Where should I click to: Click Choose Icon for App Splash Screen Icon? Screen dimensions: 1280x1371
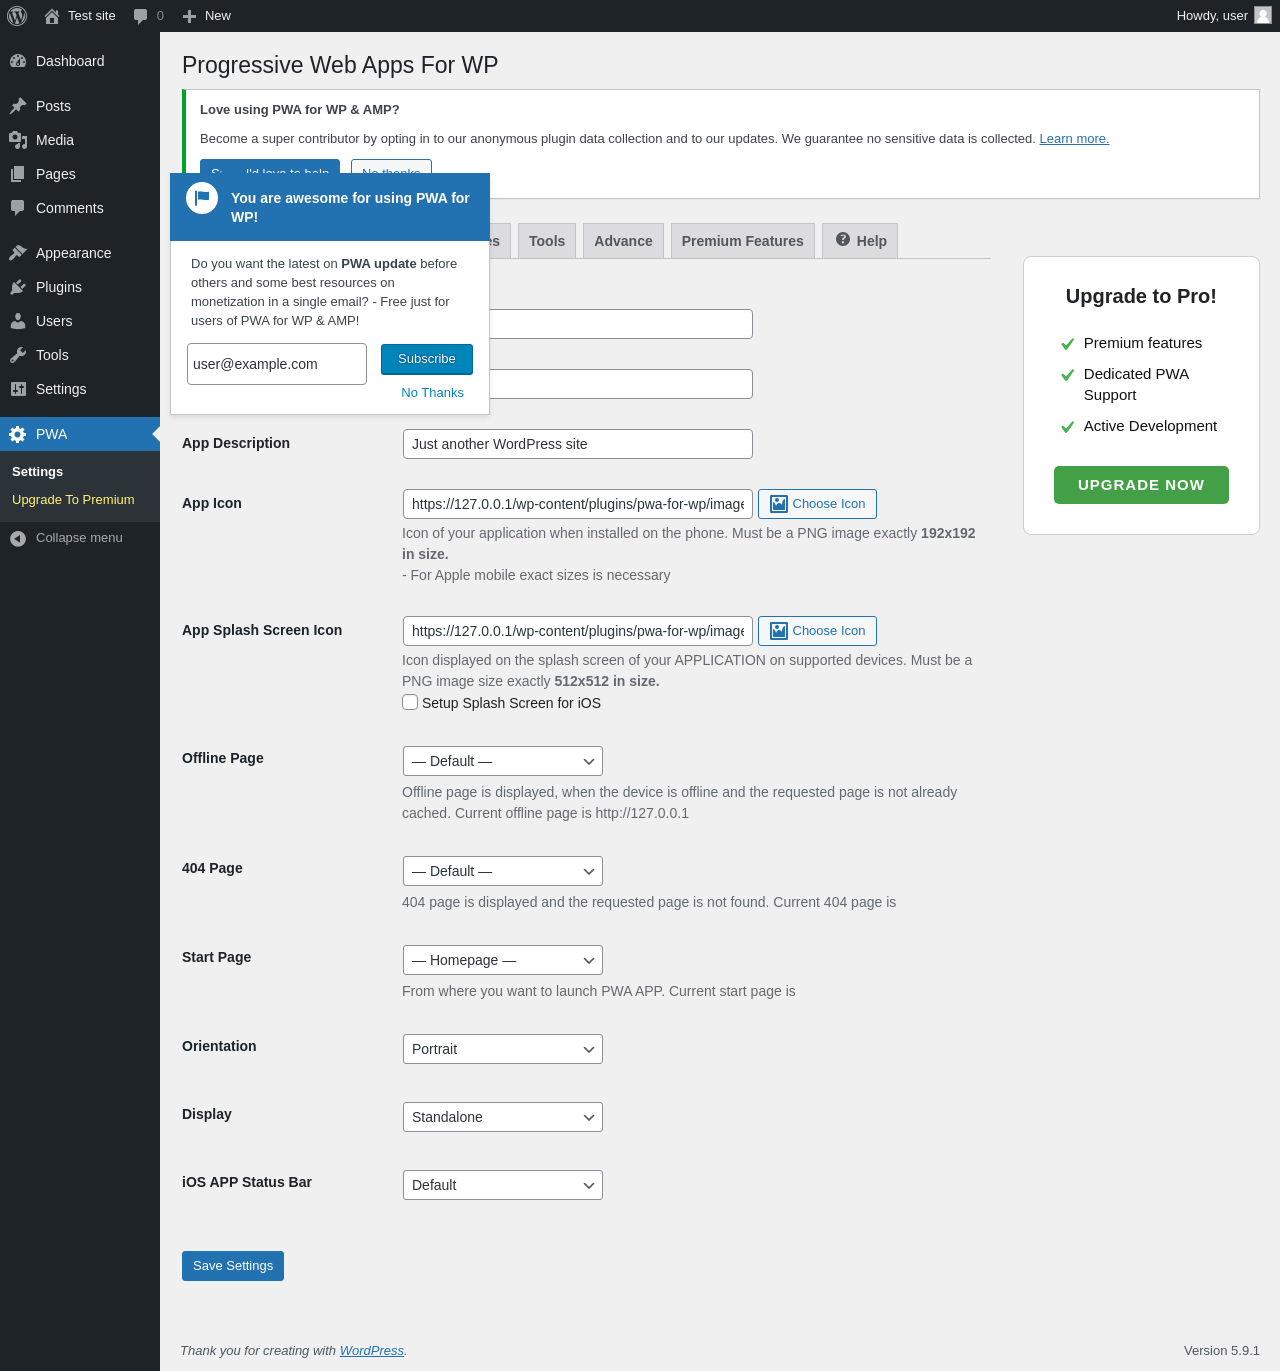817,631
